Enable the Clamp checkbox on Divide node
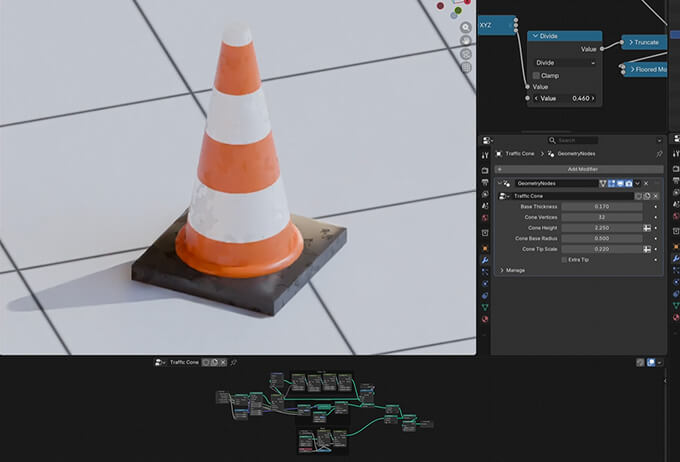Screen dimensions: 680x462 click(x=537, y=75)
